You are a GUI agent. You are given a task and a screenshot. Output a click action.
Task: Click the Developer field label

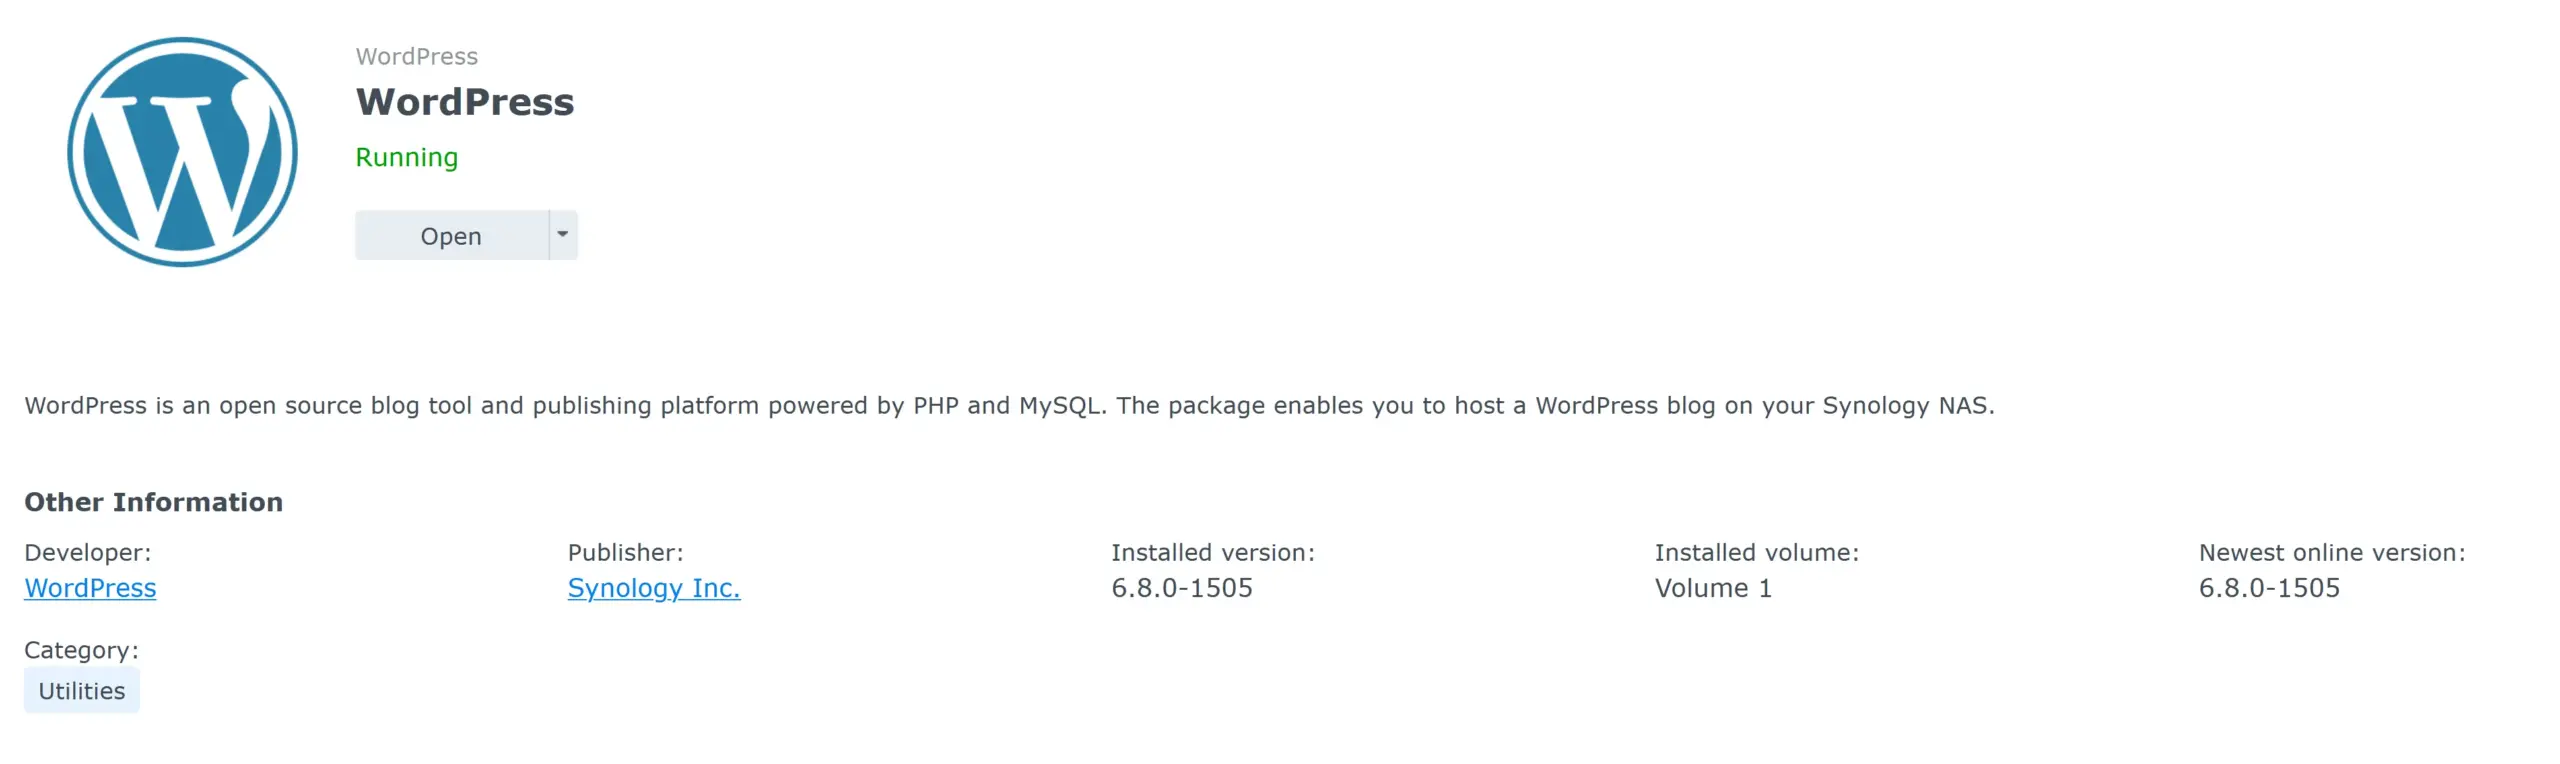(x=87, y=551)
